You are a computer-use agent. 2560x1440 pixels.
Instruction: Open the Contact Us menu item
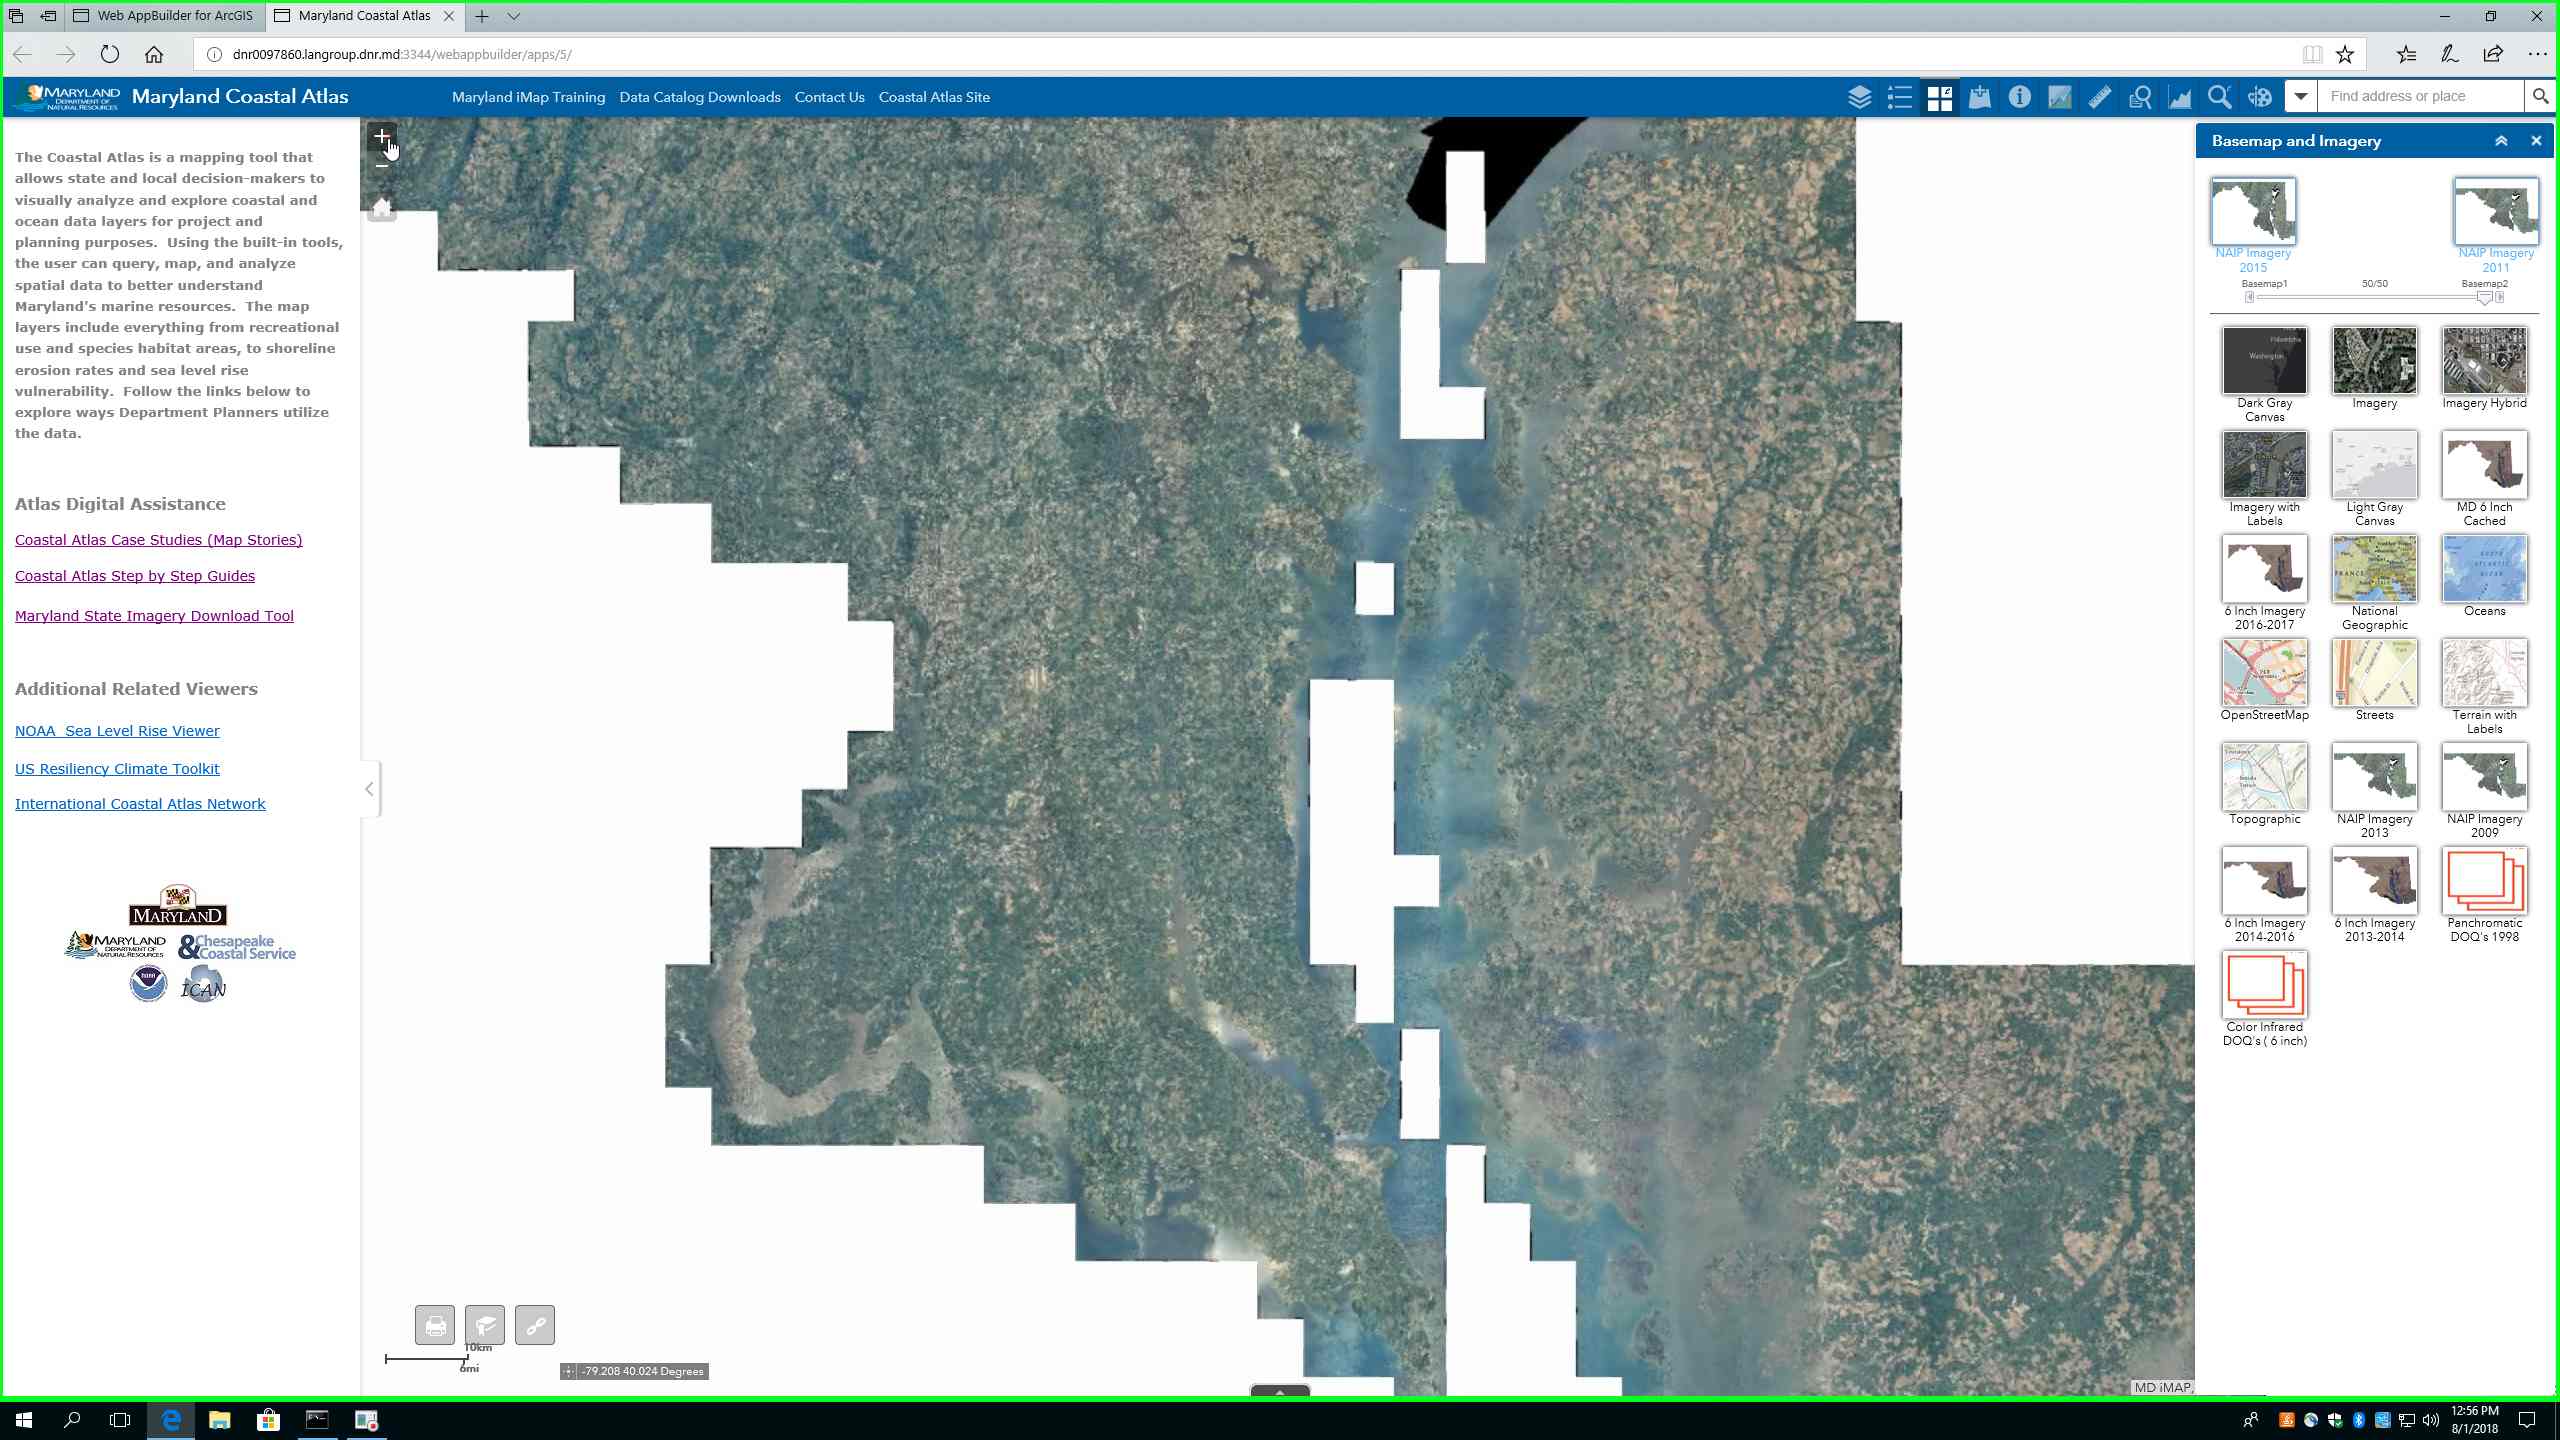[x=829, y=97]
